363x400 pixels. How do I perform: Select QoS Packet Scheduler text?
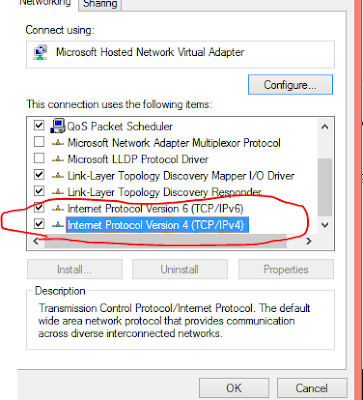(120, 127)
